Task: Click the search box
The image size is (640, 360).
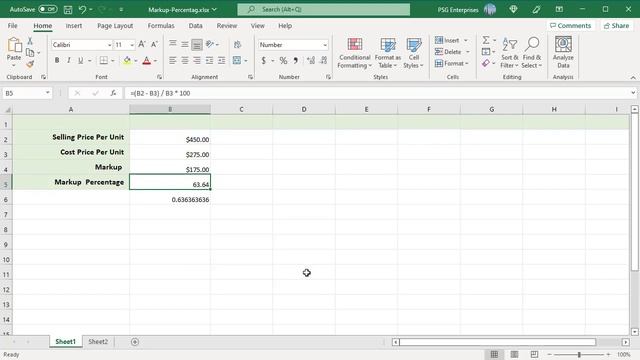Action: [x=324, y=9]
